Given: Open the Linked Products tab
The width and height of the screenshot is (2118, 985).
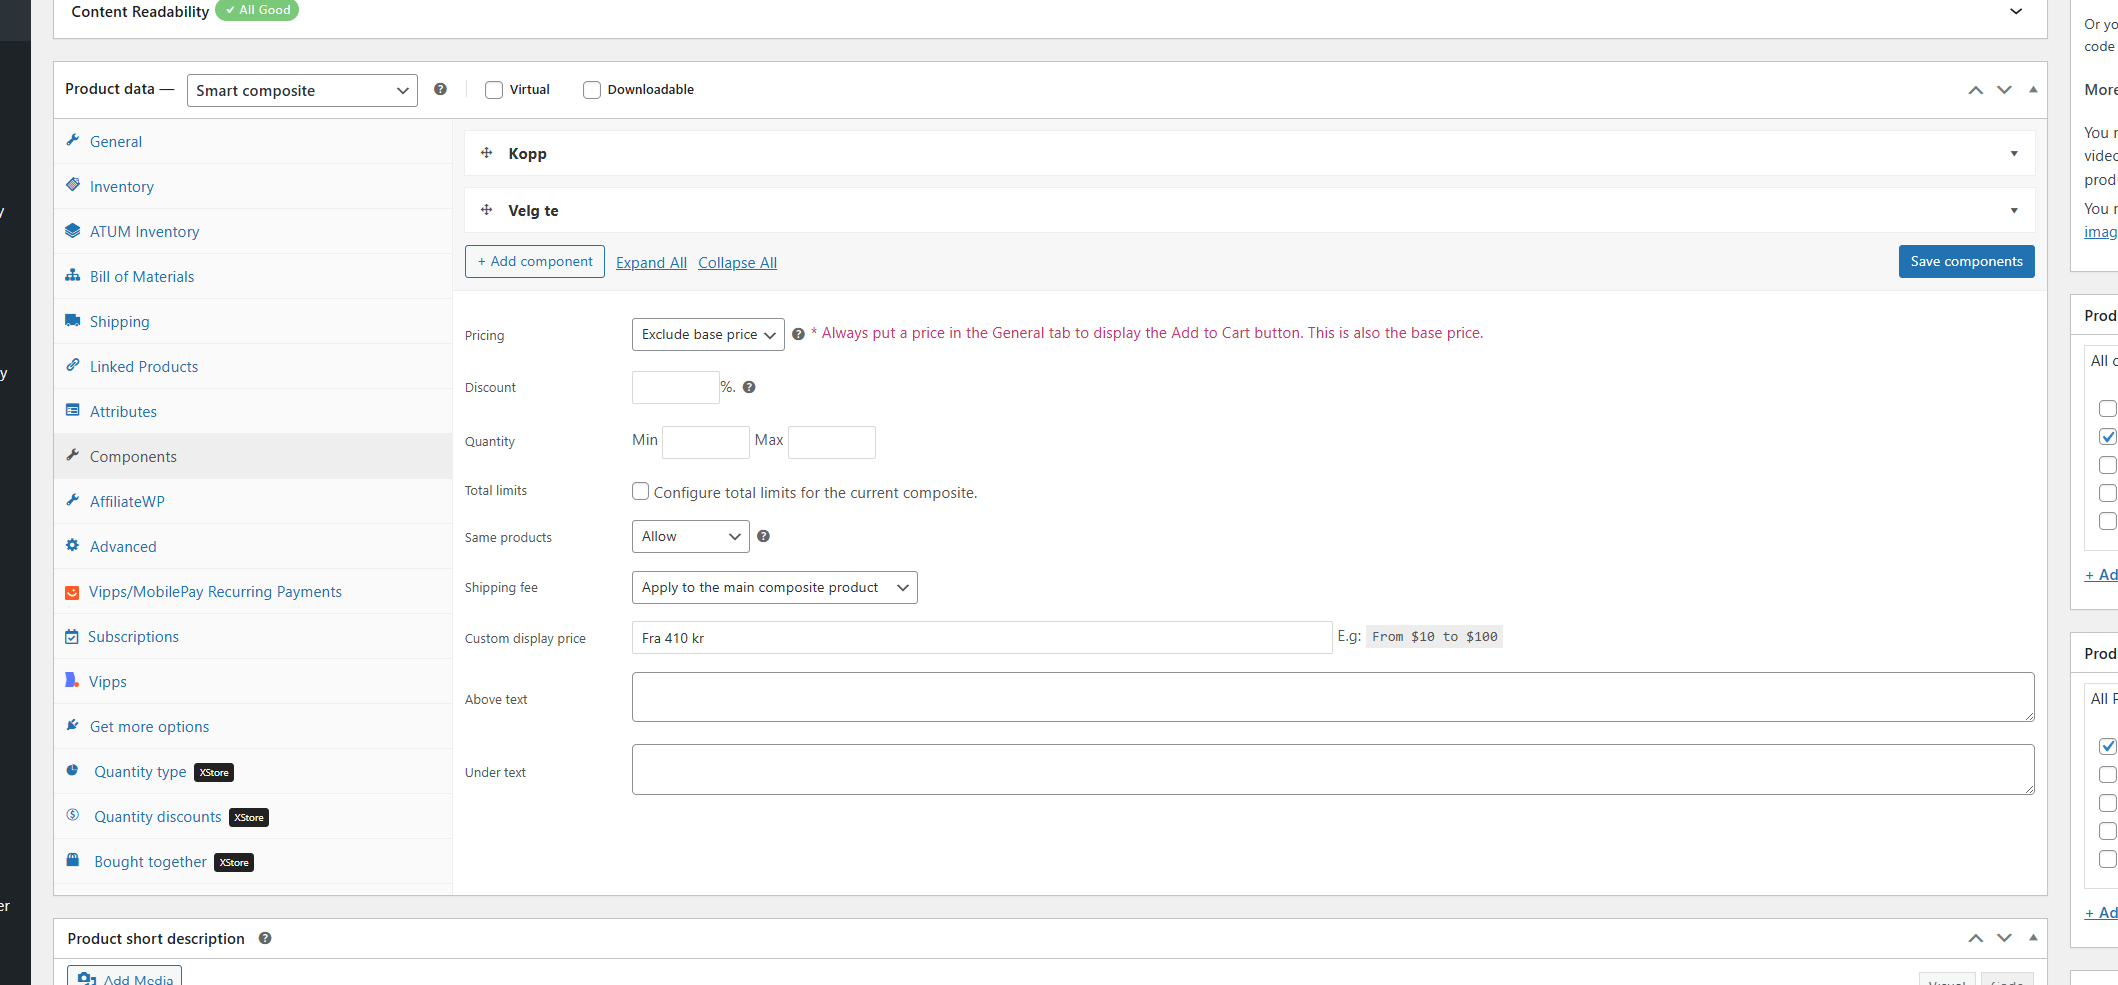Looking at the screenshot, I should [x=144, y=367].
